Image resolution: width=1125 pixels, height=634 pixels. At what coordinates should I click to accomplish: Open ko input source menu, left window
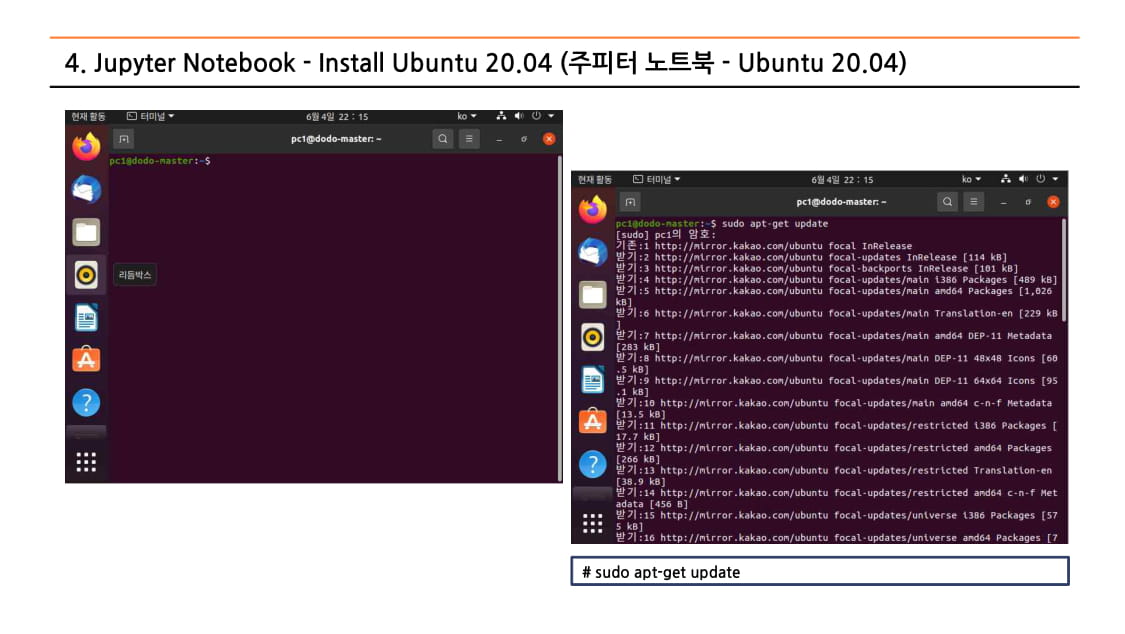pos(466,116)
